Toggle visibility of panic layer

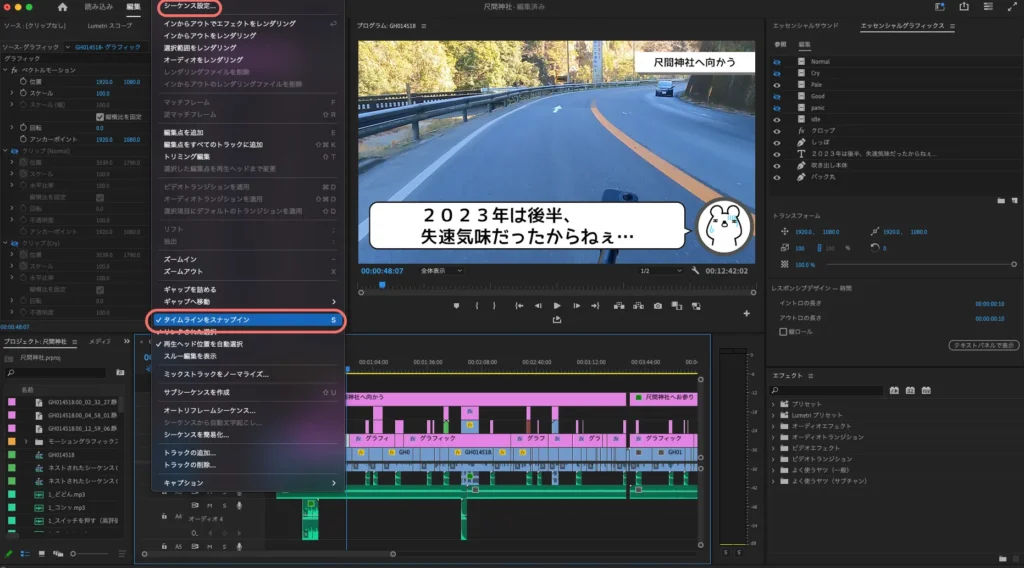click(x=776, y=108)
